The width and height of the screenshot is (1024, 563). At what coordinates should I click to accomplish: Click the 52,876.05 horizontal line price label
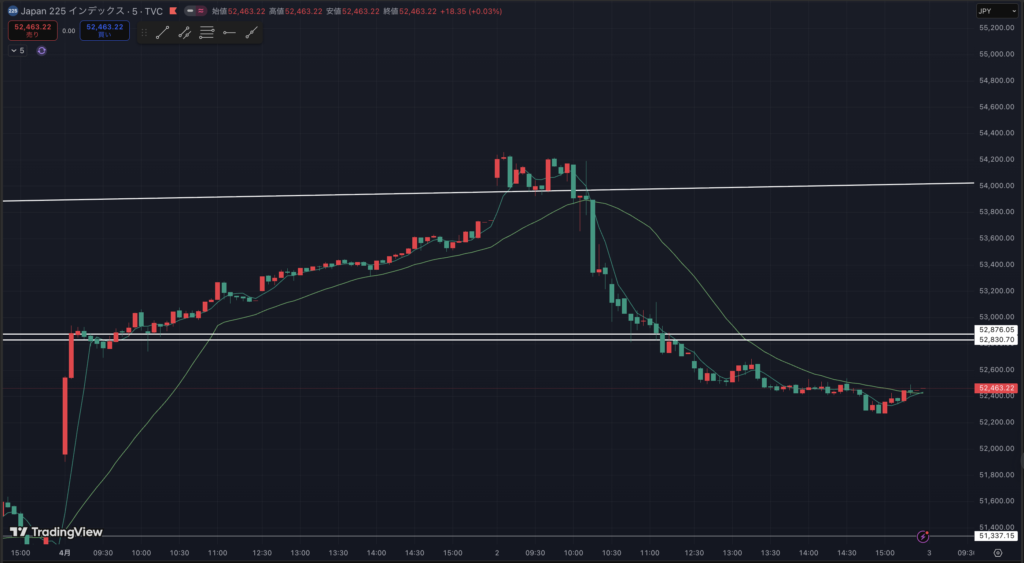[997, 329]
